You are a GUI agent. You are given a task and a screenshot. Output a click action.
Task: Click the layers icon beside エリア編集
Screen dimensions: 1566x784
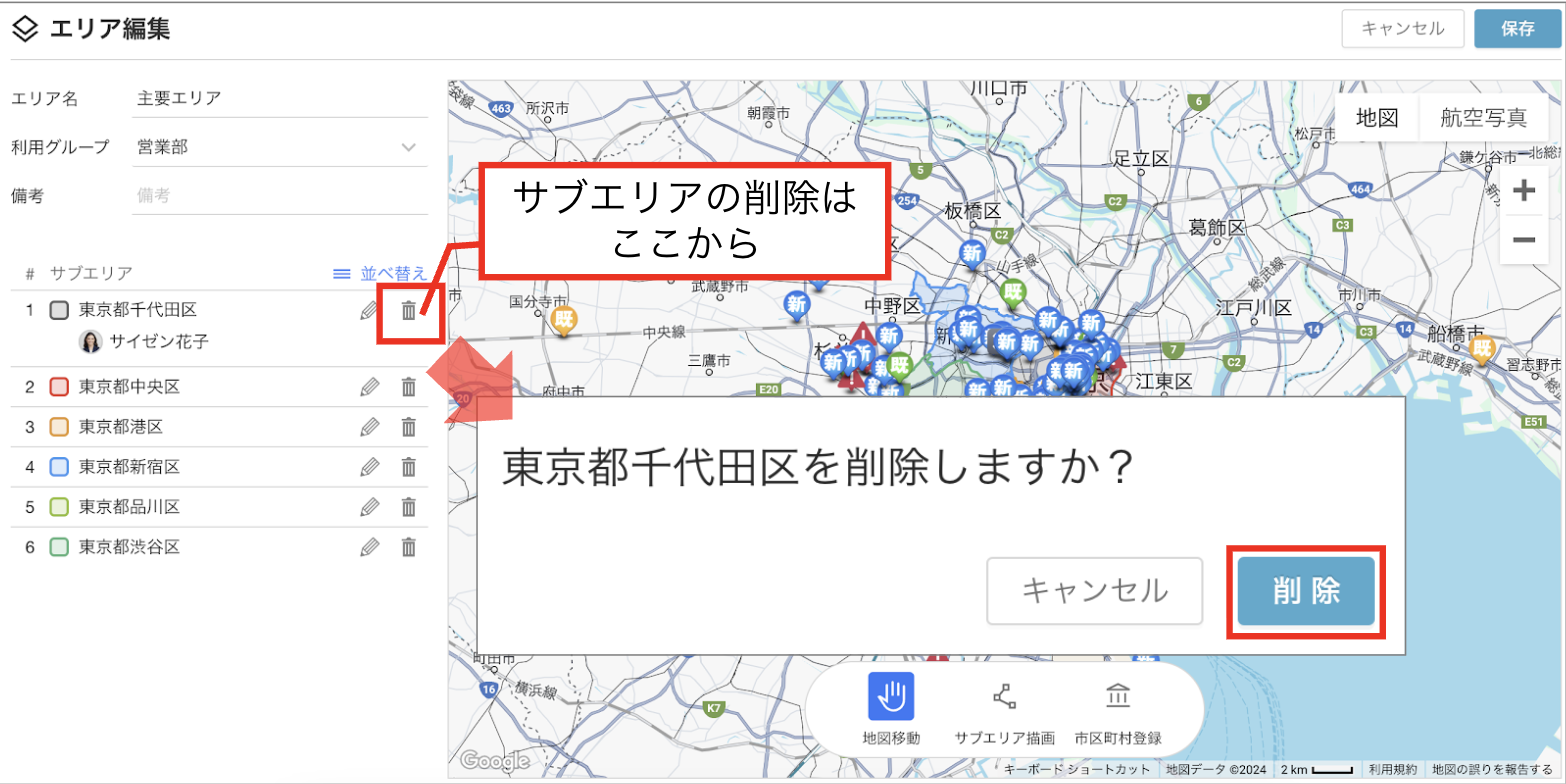pyautogui.click(x=24, y=29)
